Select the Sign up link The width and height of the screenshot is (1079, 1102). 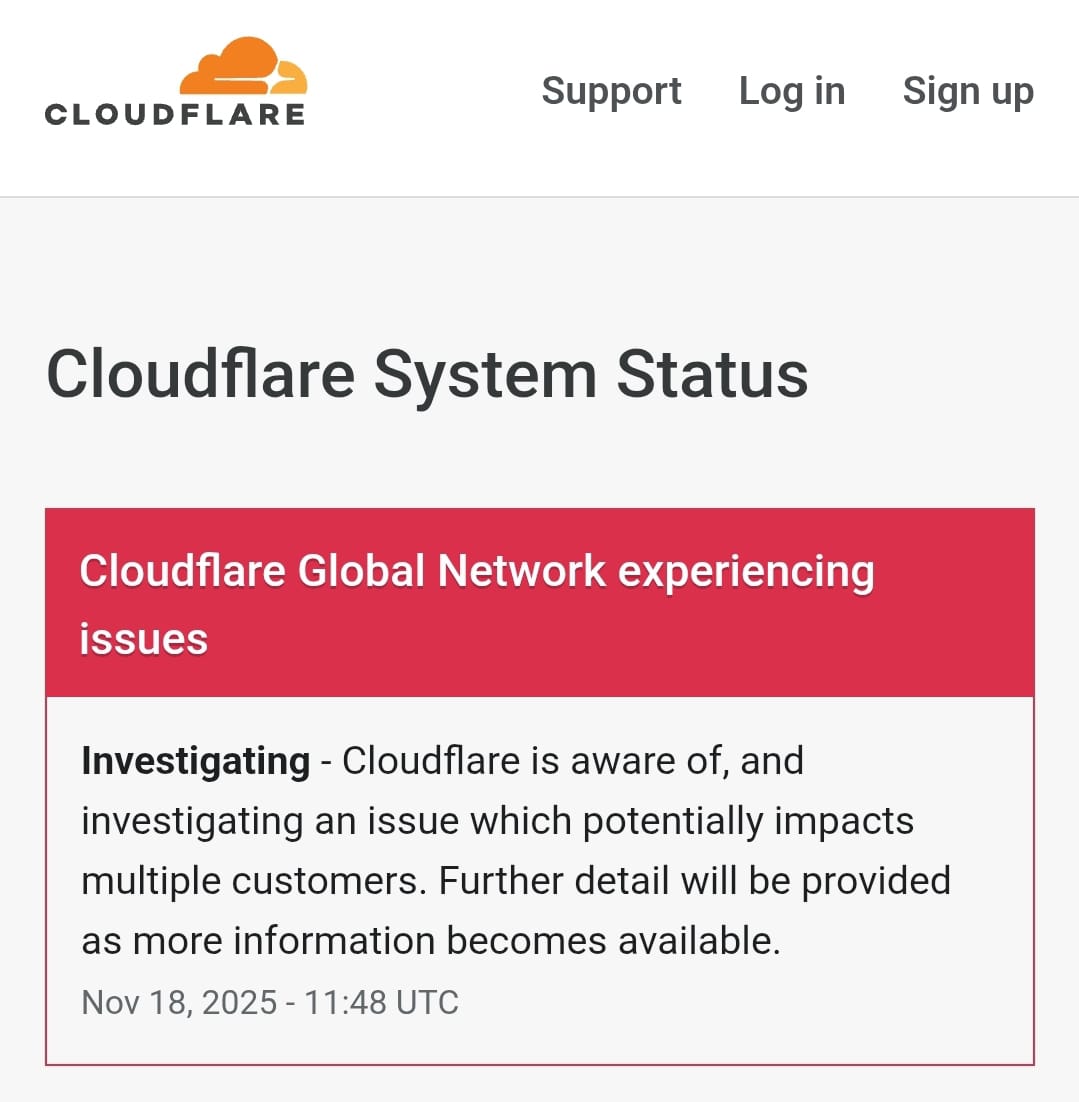(x=967, y=91)
